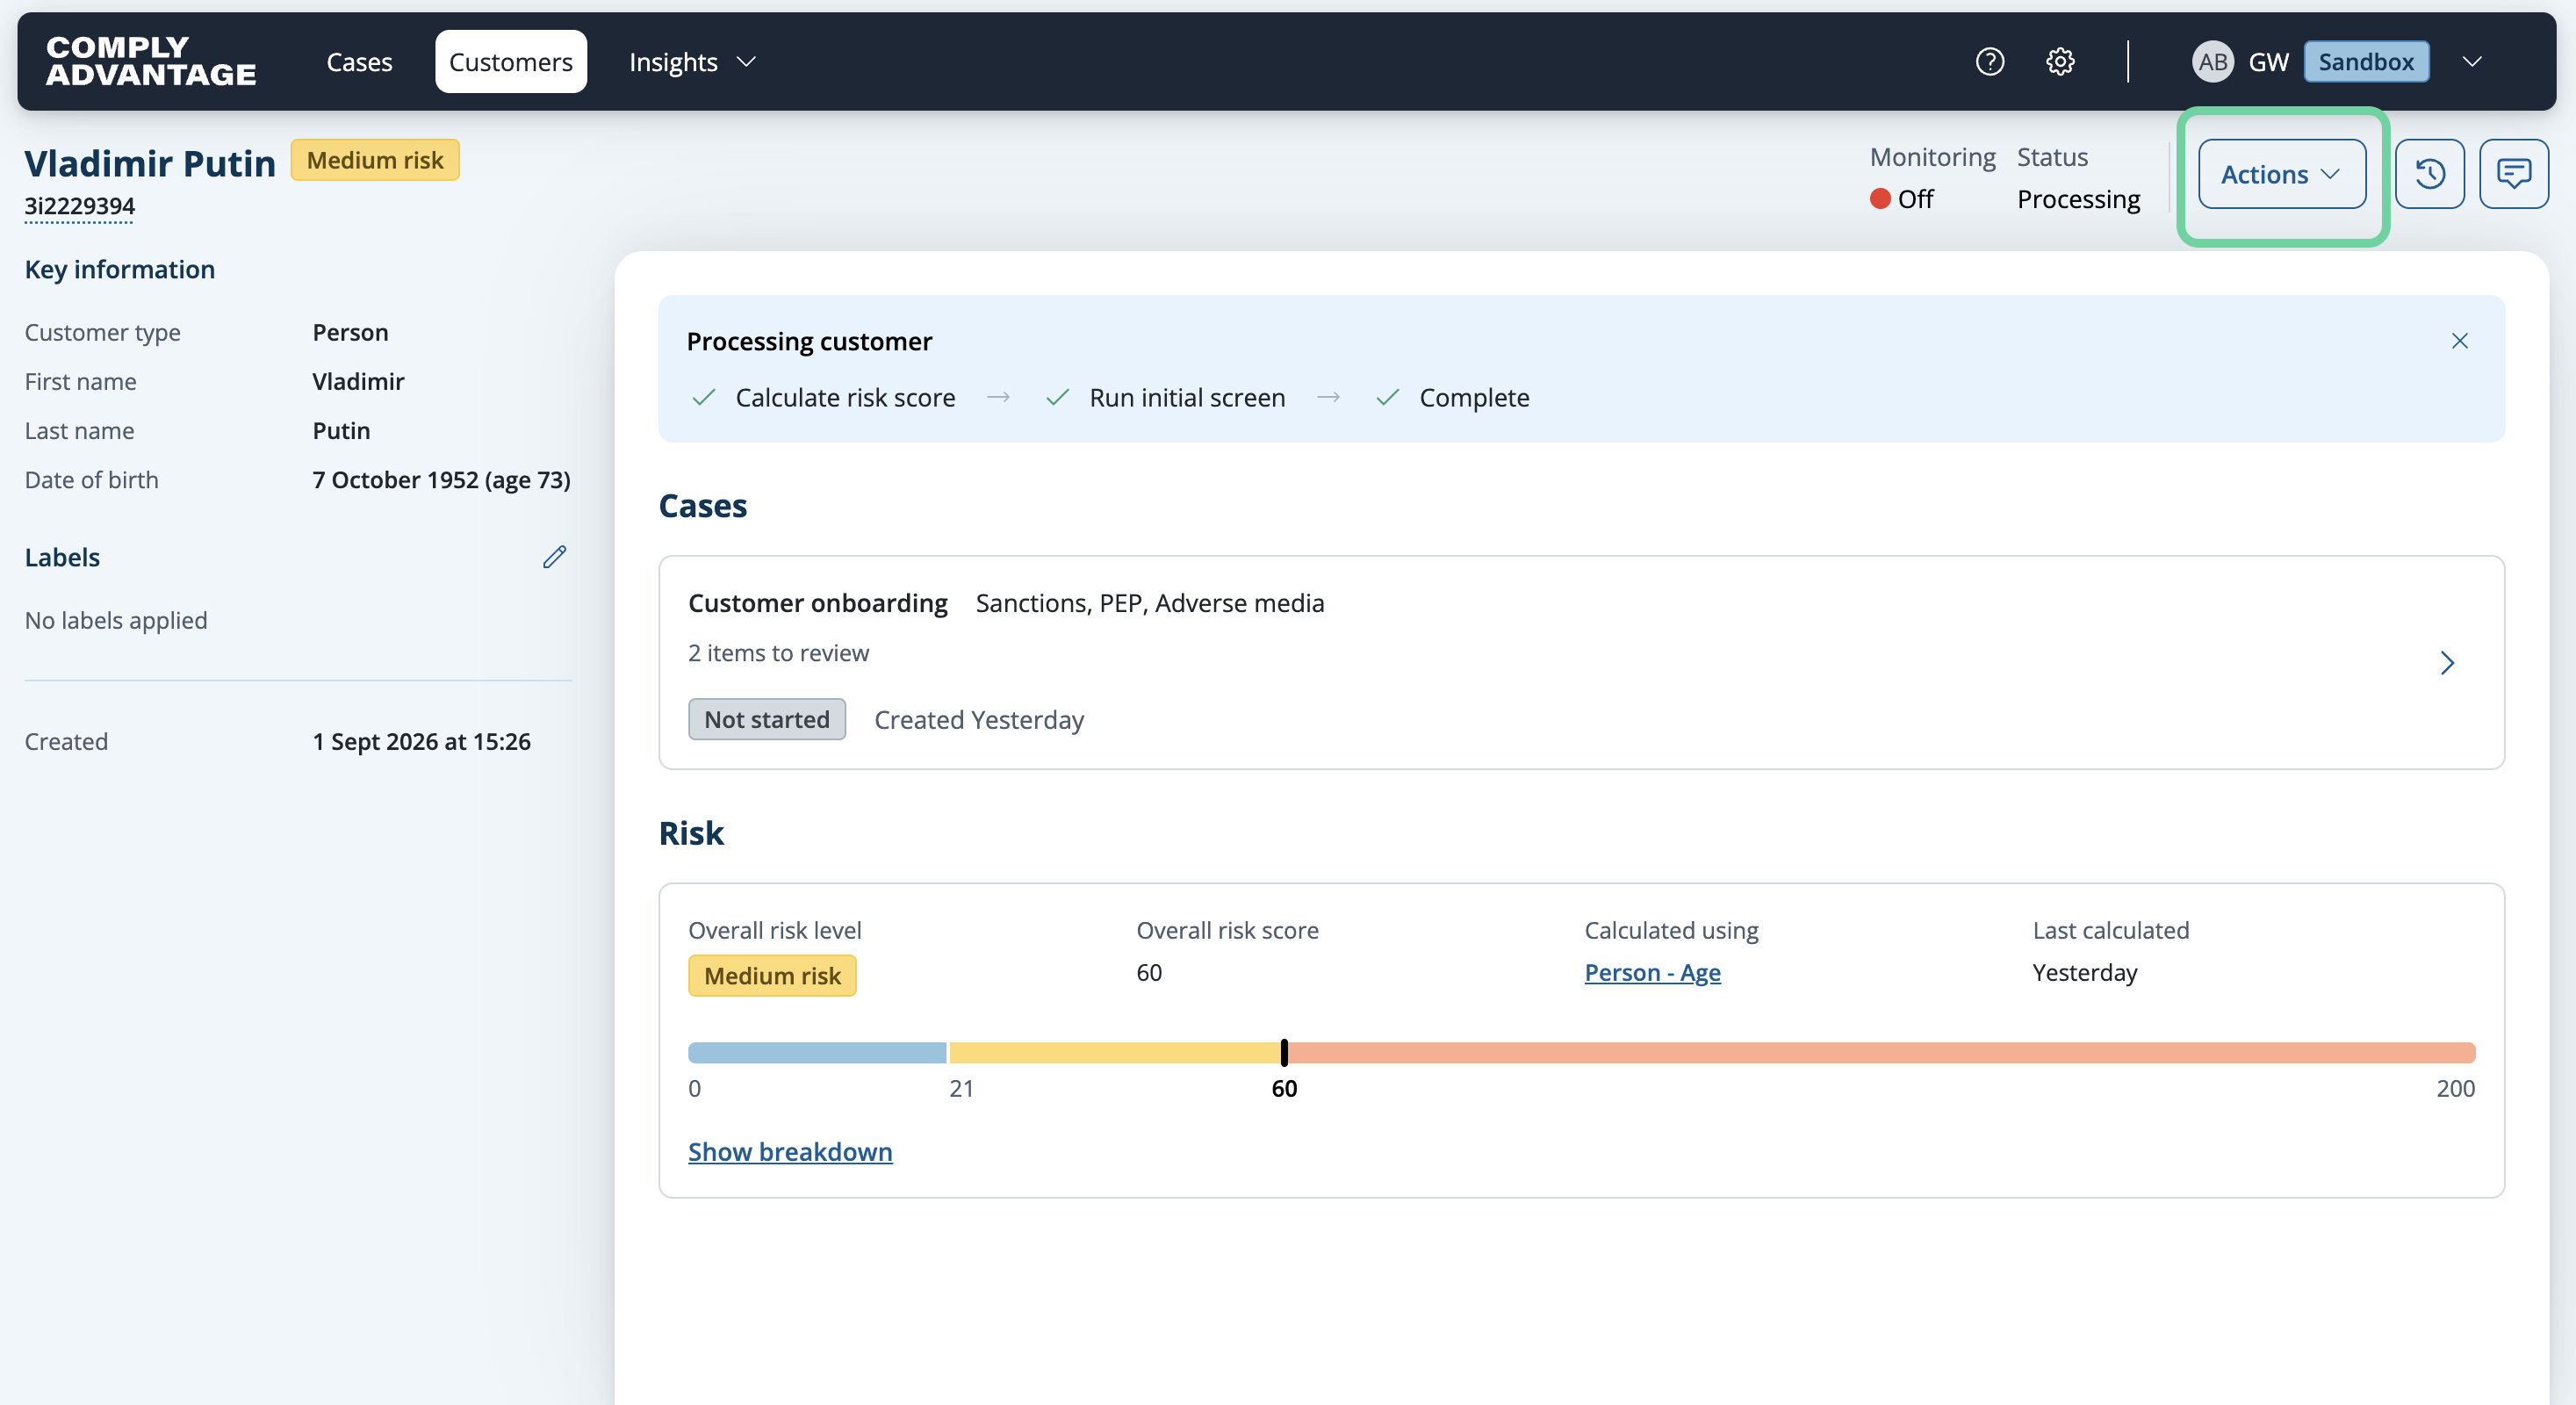Click the Key information heading
Screen dimensions: 2576x1405
(120, 270)
